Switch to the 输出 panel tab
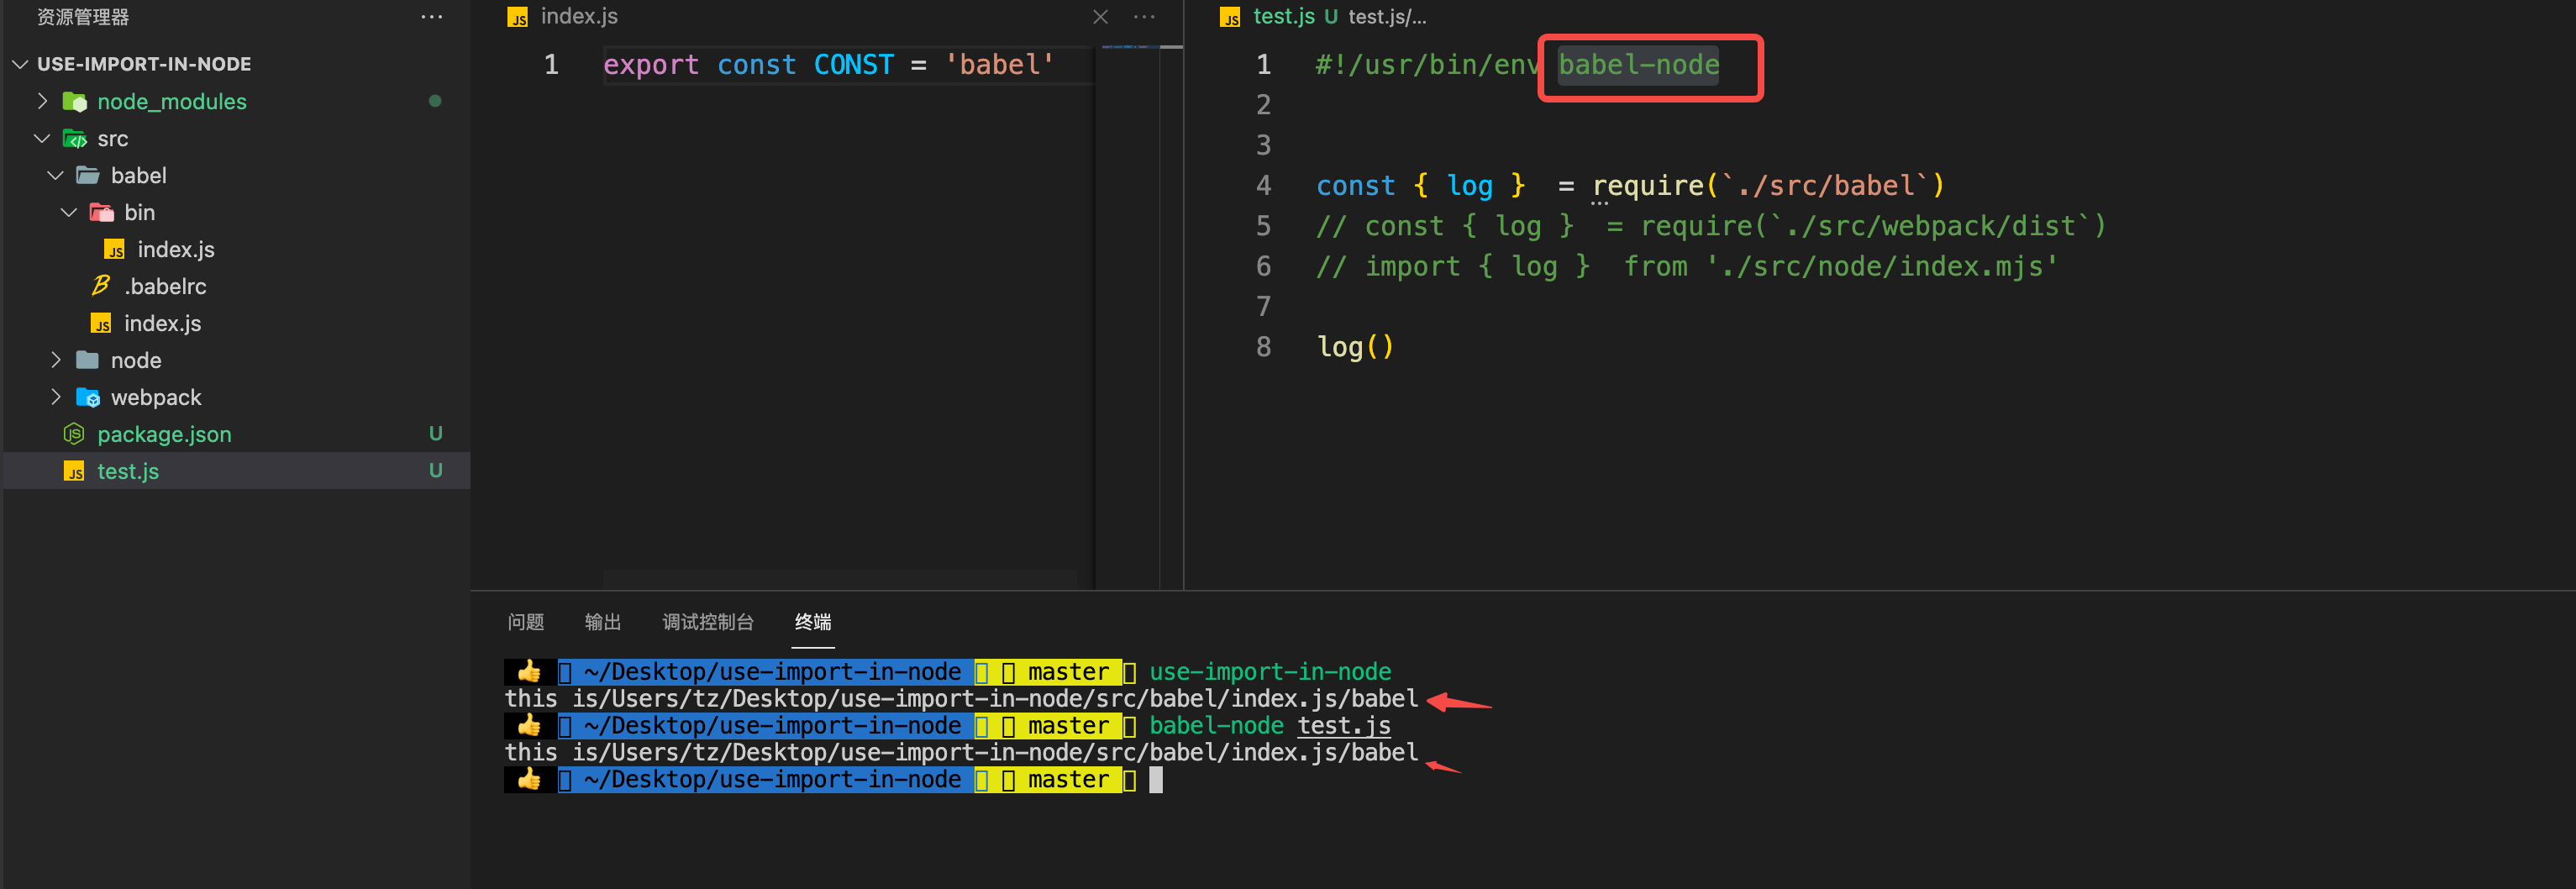Screen dimensions: 2576x889 point(602,621)
